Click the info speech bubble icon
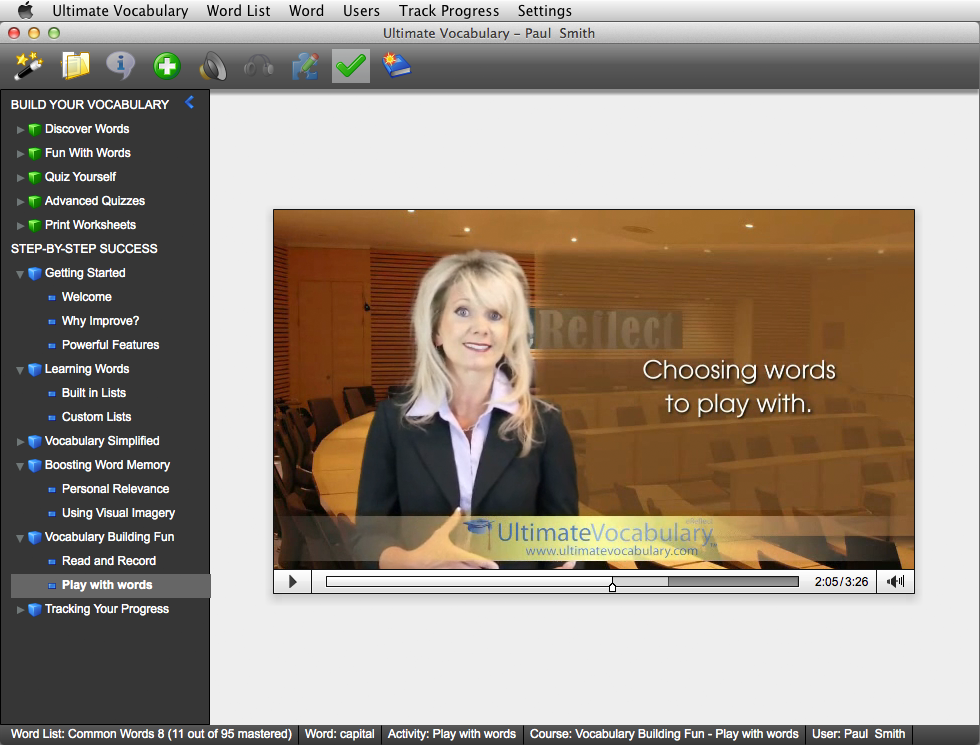The width and height of the screenshot is (980, 745). coord(120,67)
